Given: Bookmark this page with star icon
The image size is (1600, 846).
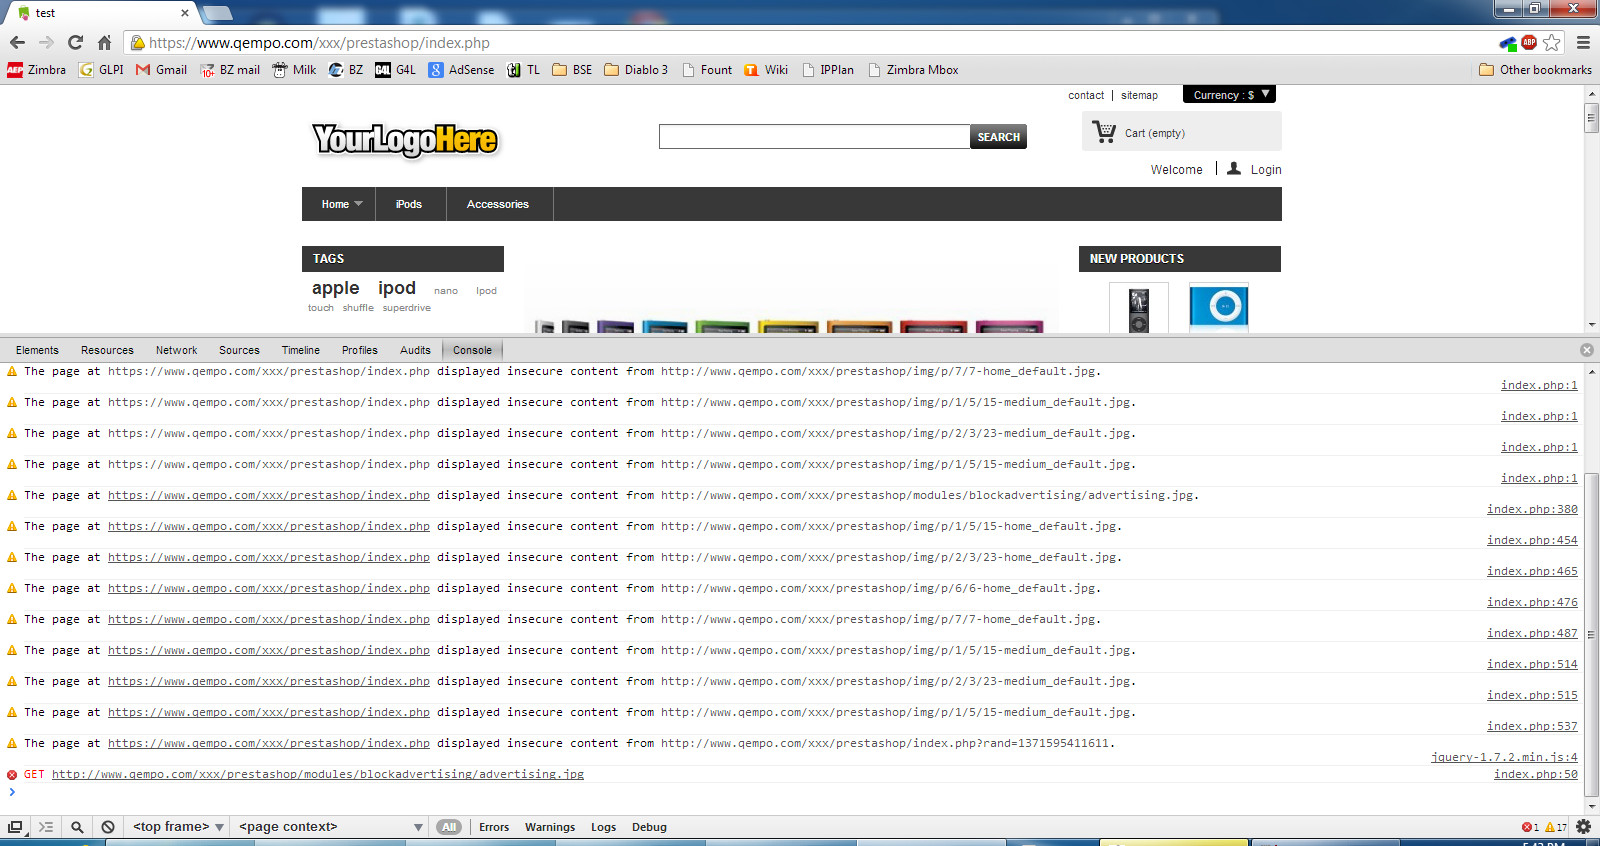Looking at the screenshot, I should 1552,42.
